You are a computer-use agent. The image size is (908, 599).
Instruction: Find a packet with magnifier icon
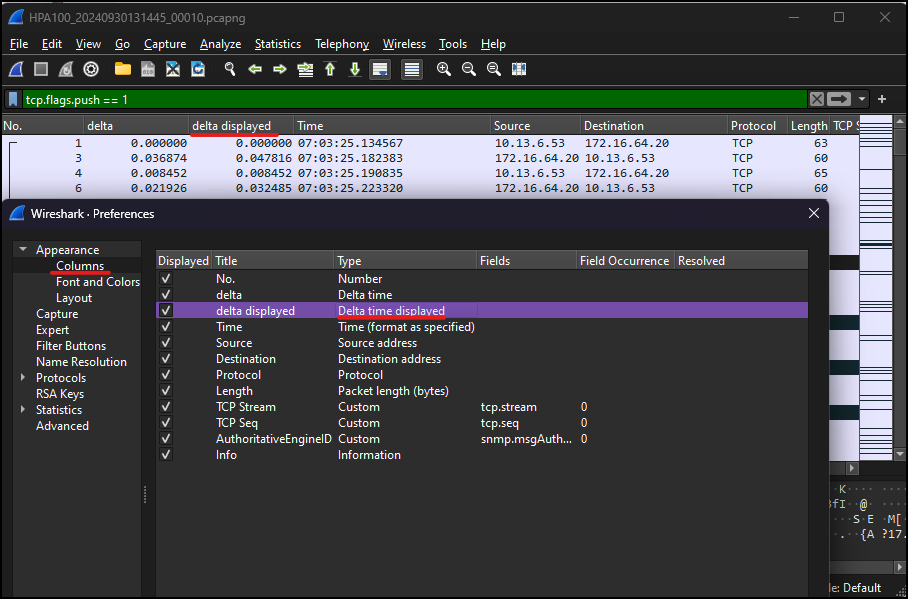tap(230, 70)
